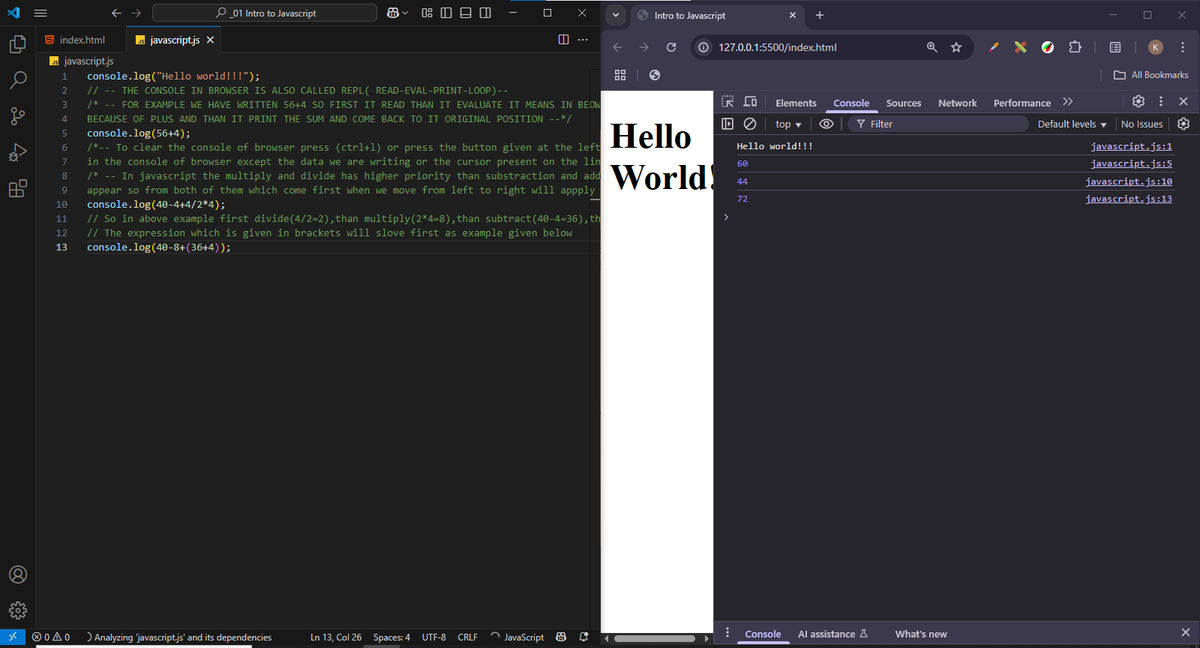Change CRLF end of line sequence

(467, 637)
